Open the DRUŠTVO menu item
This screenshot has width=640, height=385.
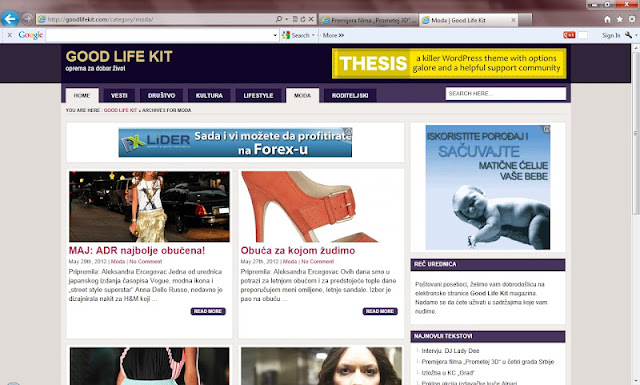[162, 96]
